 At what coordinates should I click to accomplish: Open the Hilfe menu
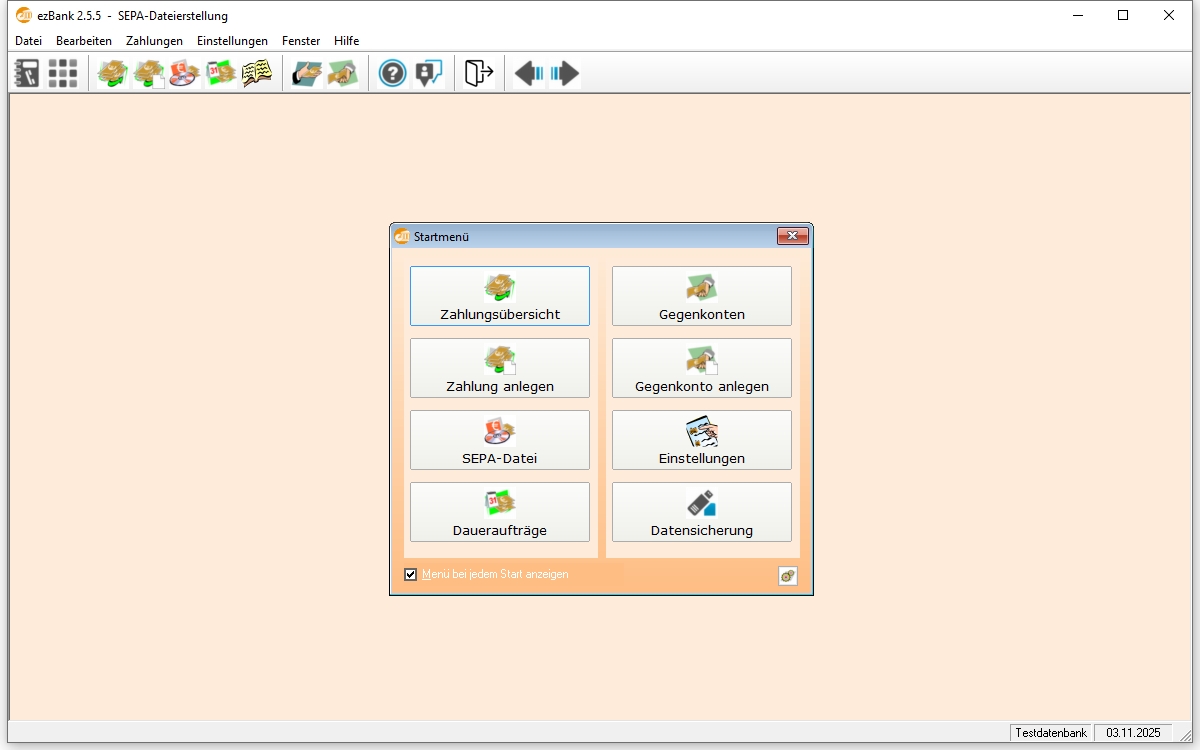(x=346, y=41)
